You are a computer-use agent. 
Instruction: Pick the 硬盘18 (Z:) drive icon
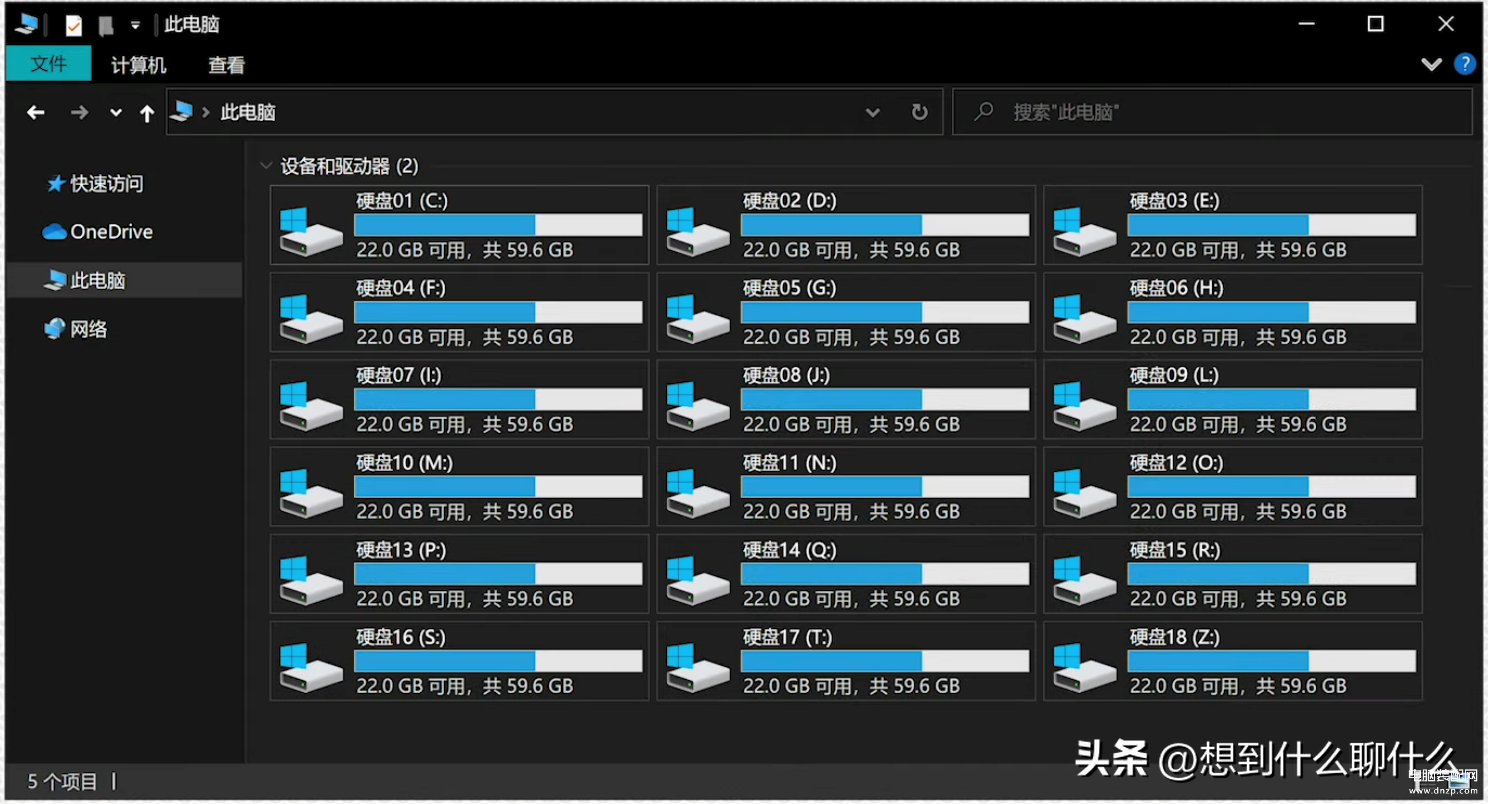1085,667
